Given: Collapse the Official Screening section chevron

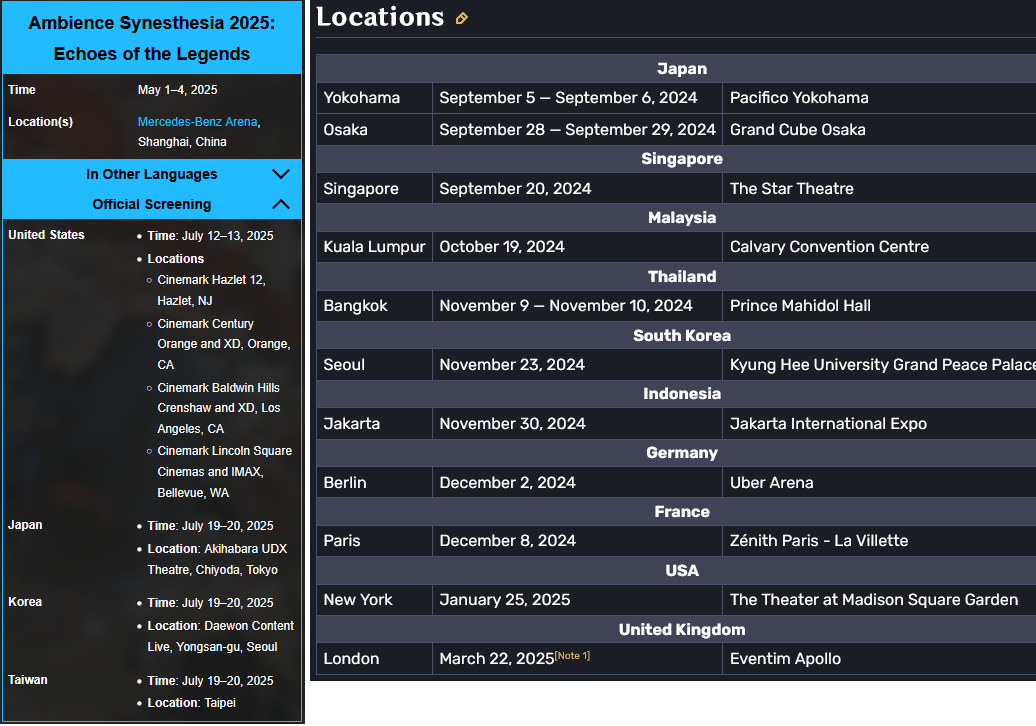Looking at the screenshot, I should coord(281,204).
